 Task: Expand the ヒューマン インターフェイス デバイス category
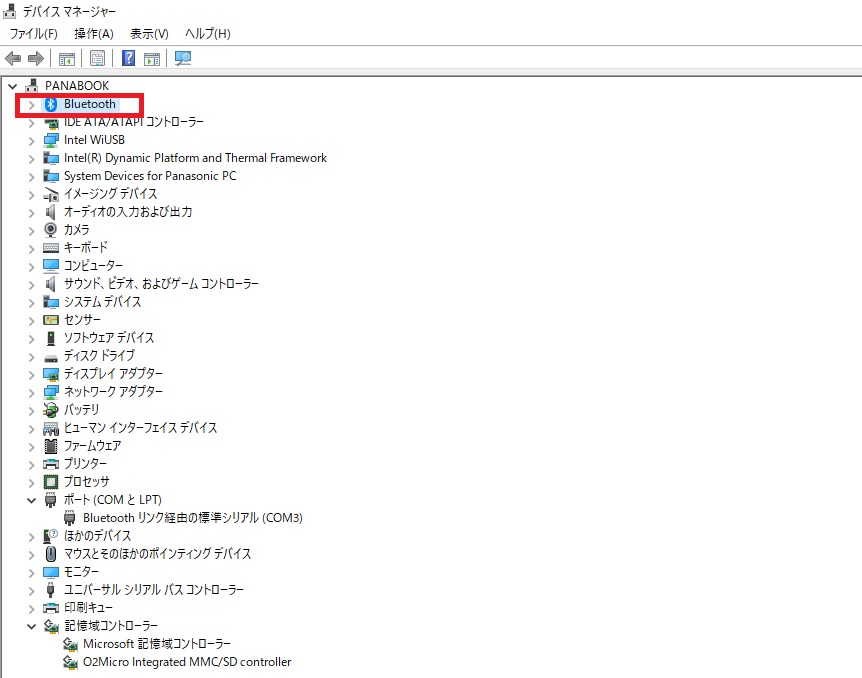pos(31,429)
